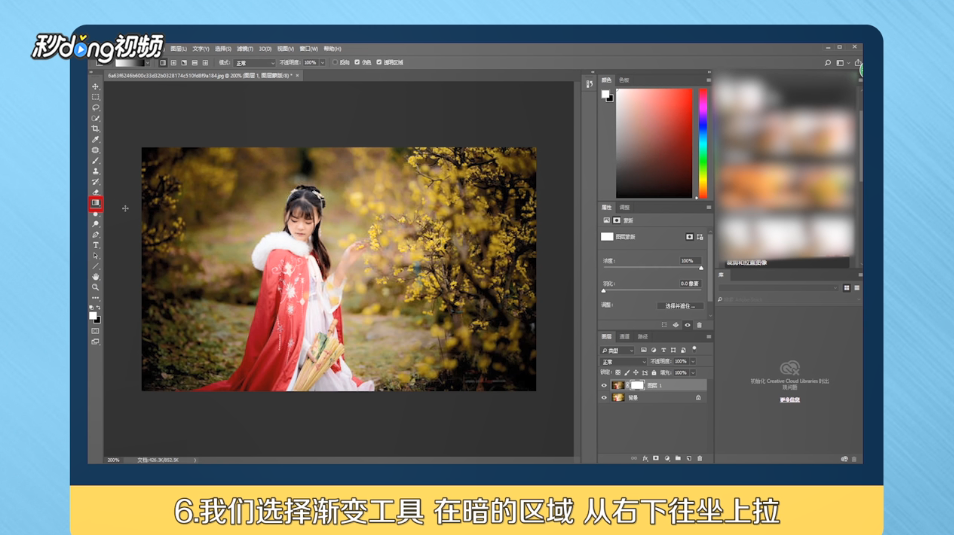Toggle the Dither checkbox
The width and height of the screenshot is (954, 535).
coord(357,63)
